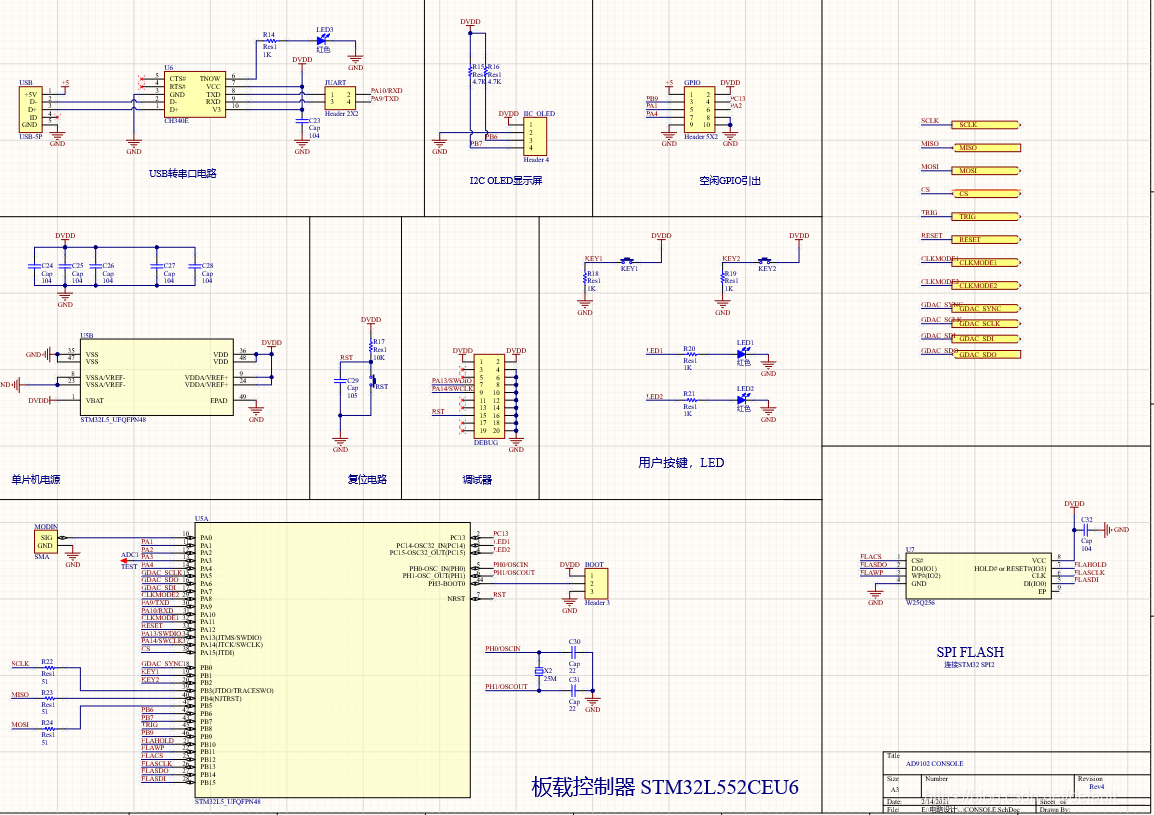Select the BOOT Header 3 component
The image size is (1154, 815).
tap(595, 584)
